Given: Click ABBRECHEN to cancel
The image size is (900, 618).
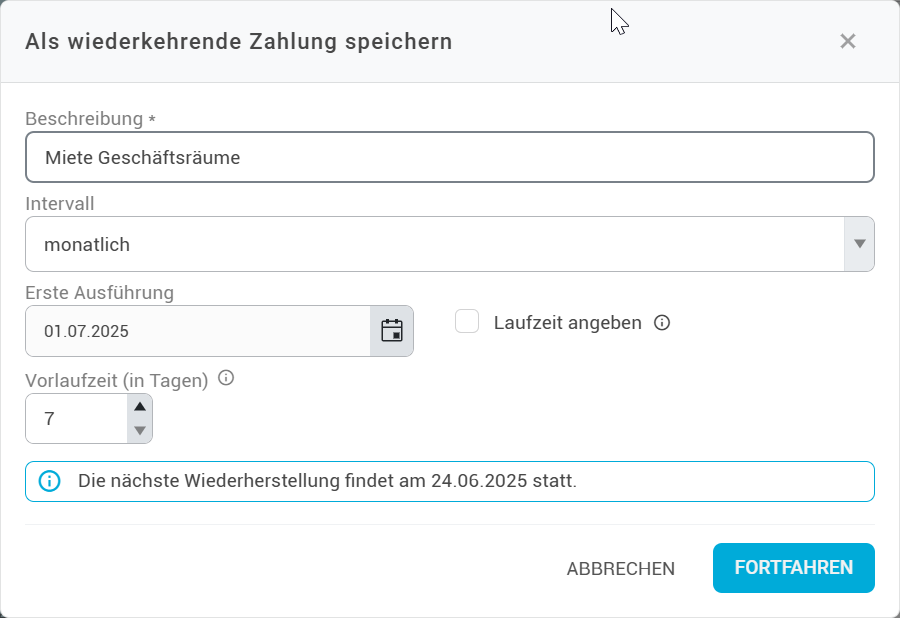Looking at the screenshot, I should coord(620,568).
